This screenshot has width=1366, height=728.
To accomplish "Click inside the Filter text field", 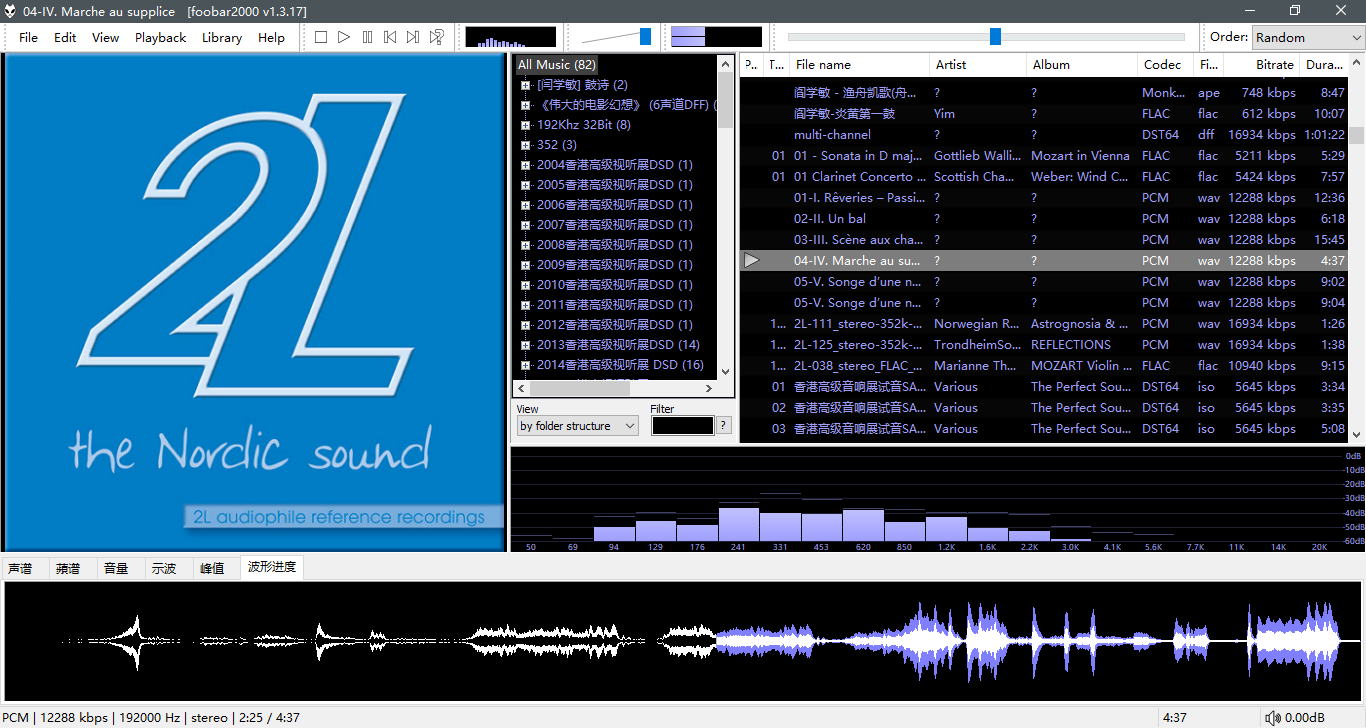I will click(682, 426).
